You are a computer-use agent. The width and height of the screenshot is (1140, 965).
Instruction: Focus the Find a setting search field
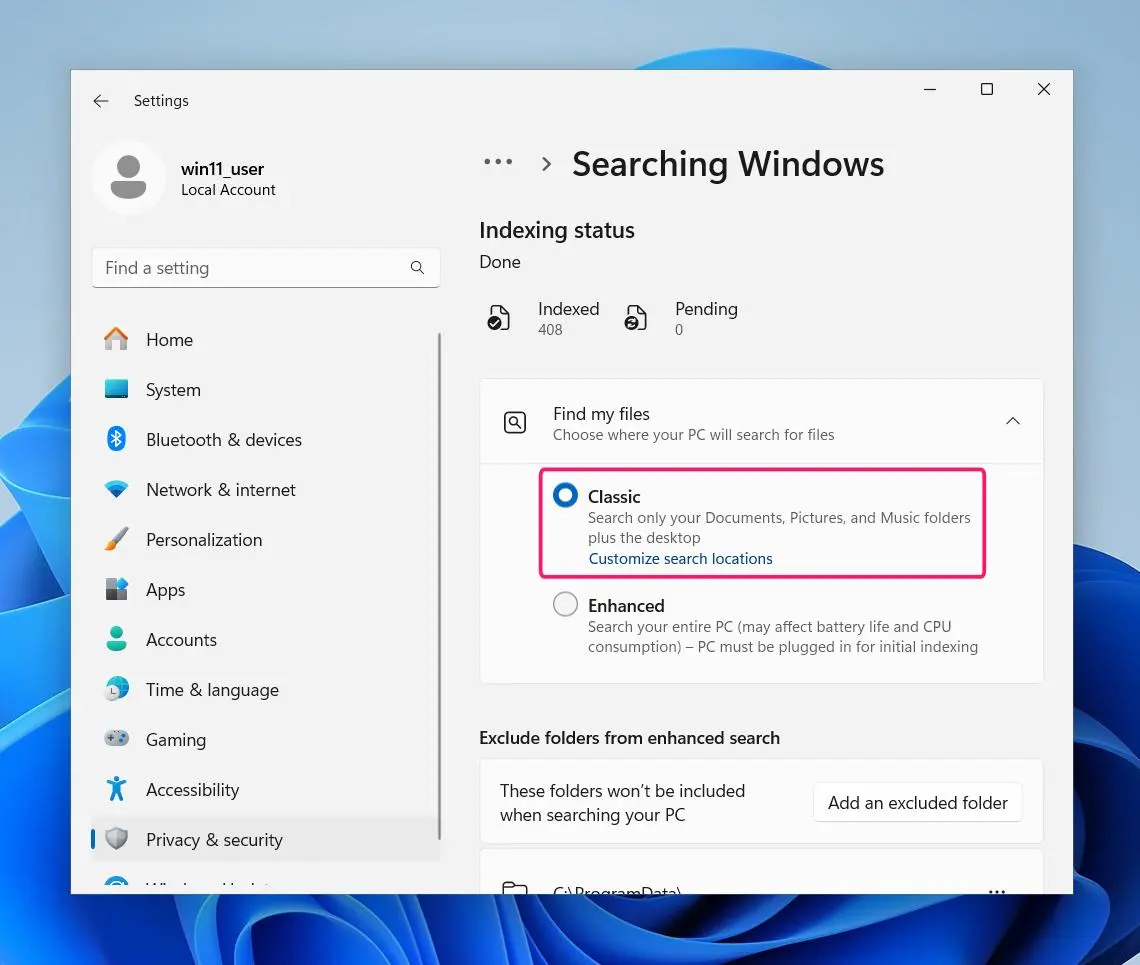[x=265, y=268]
